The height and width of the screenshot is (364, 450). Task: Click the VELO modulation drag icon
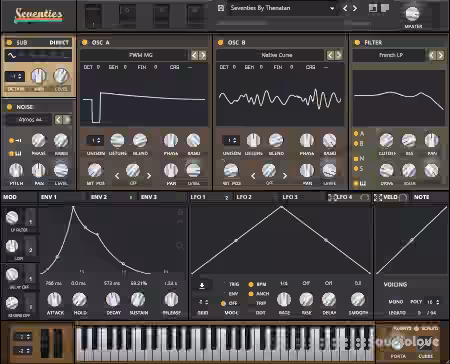(378, 197)
